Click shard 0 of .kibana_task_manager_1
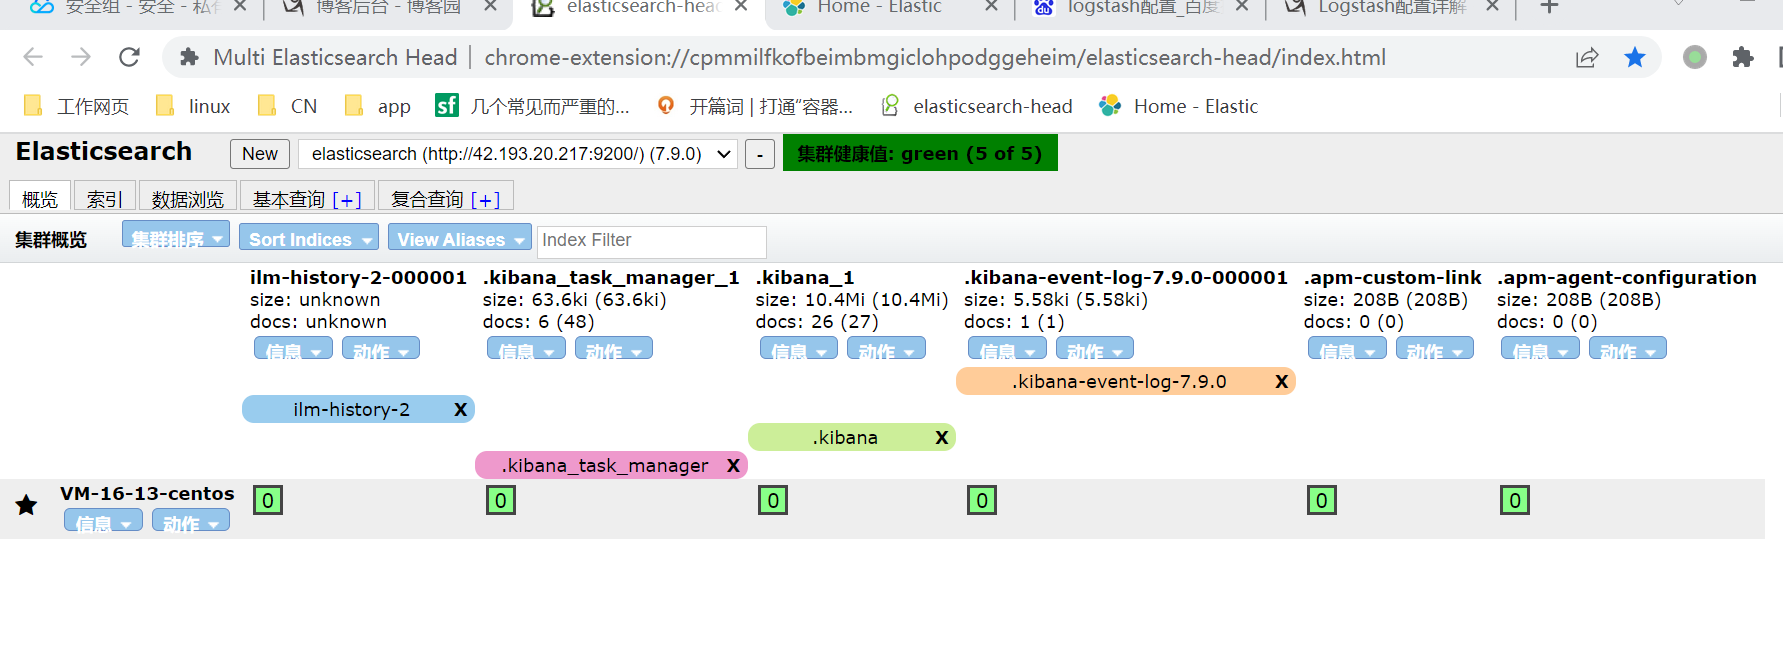Viewport: 1783px width, 667px height. coord(501,500)
